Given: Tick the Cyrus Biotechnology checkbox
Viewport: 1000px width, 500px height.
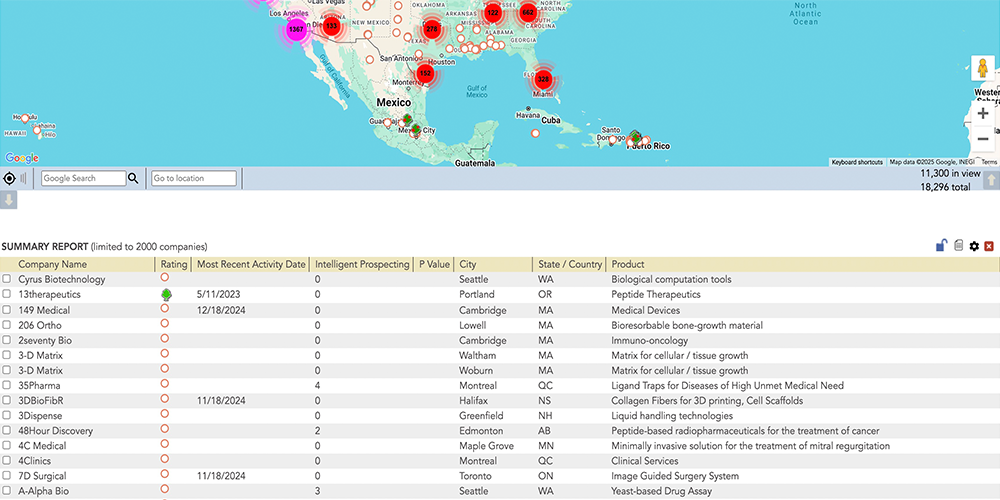Looking at the screenshot, I should [x=6, y=279].
